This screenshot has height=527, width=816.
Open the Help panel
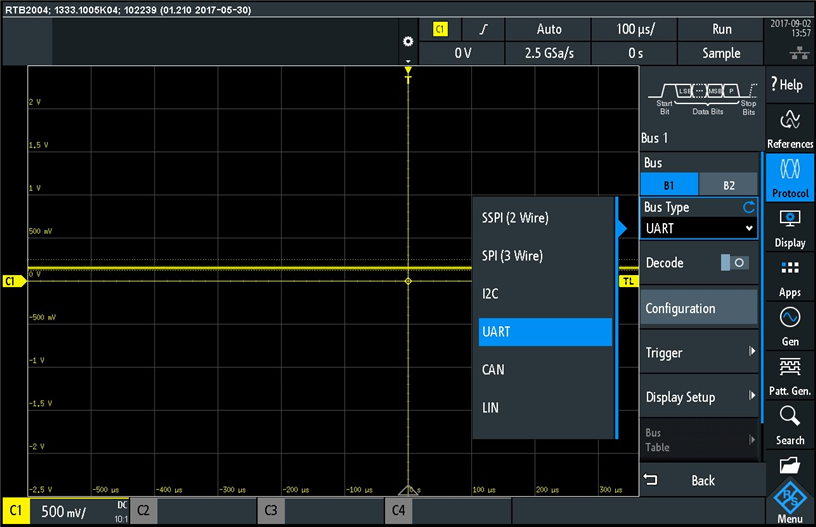(789, 84)
